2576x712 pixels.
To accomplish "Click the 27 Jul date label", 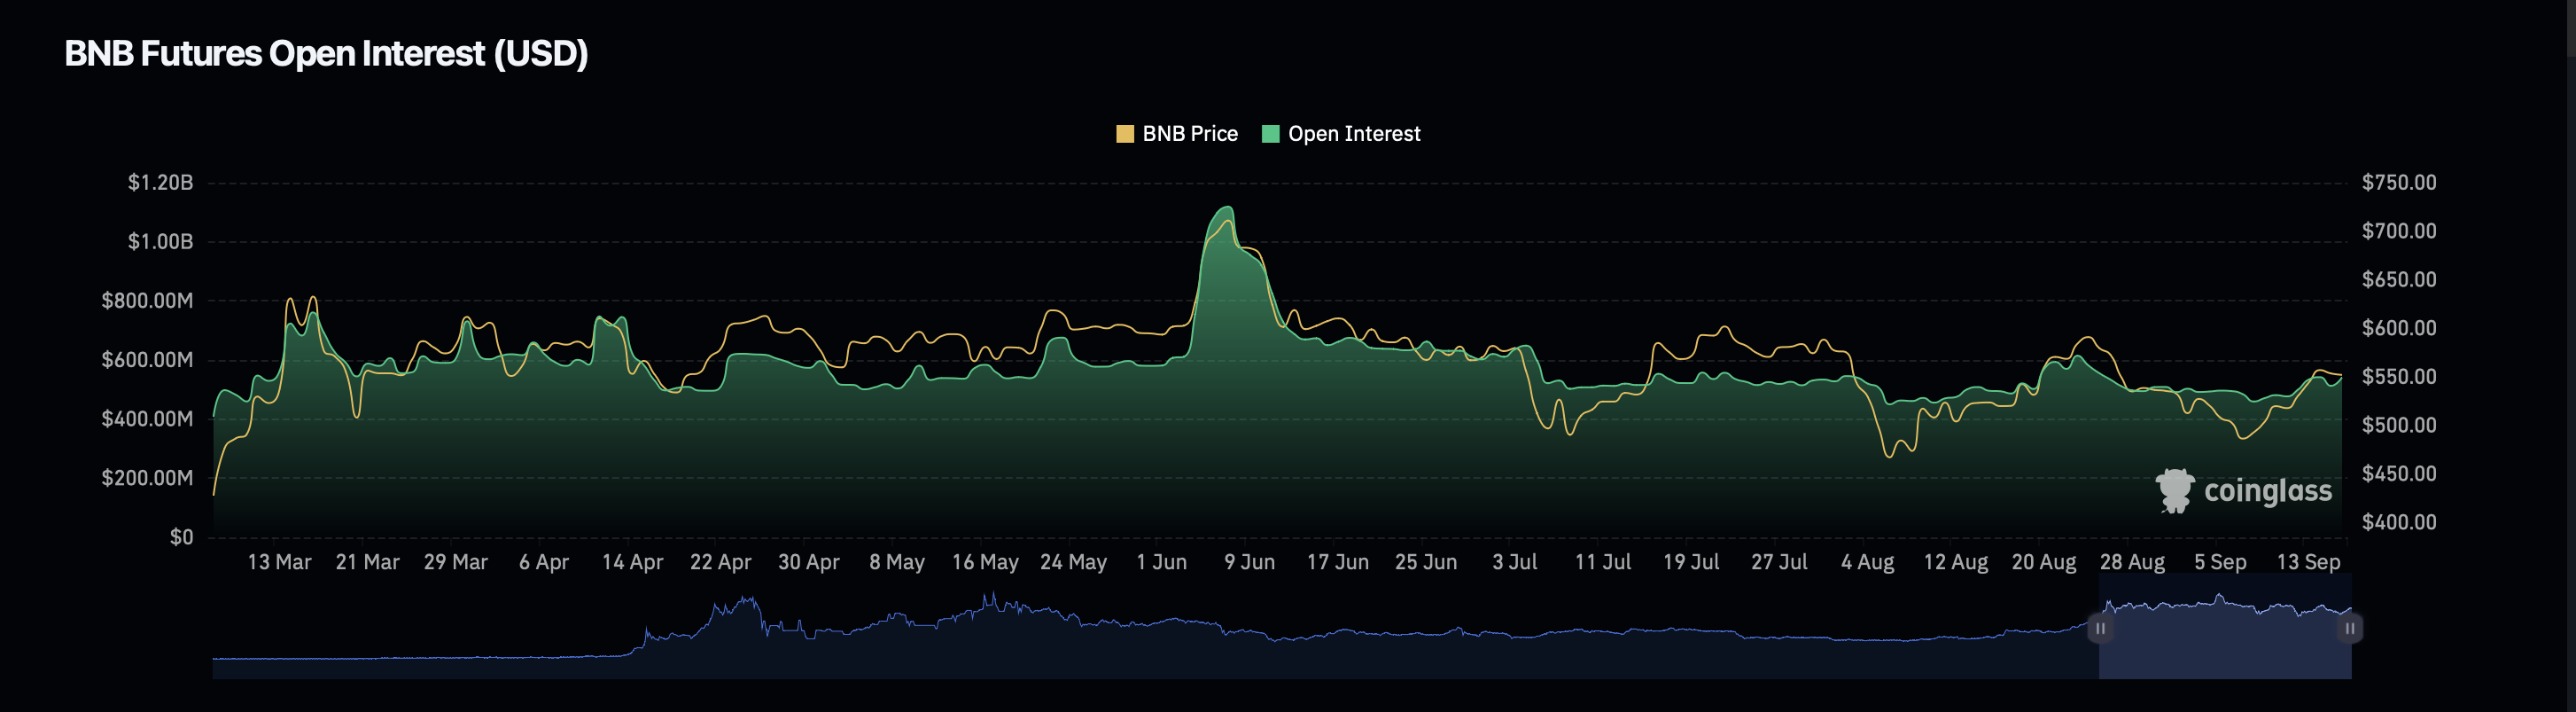I will 1779,562.
